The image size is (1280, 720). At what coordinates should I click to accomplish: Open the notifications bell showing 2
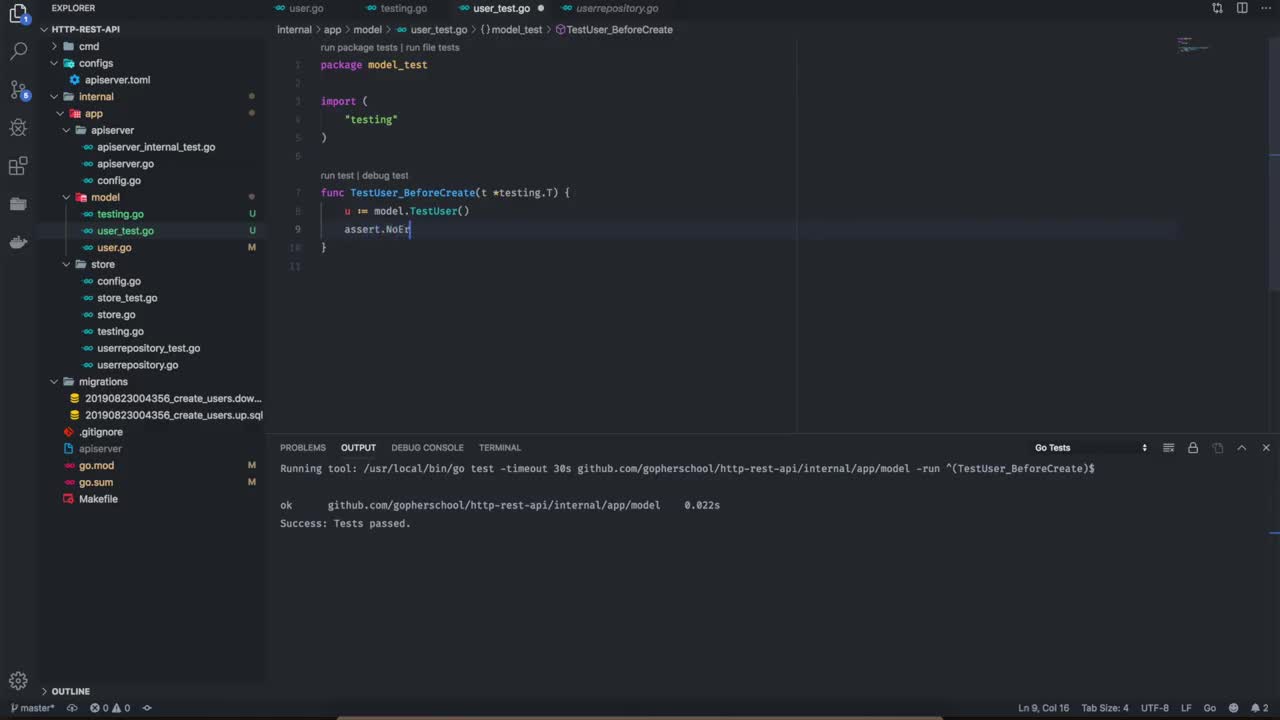pos(1259,708)
